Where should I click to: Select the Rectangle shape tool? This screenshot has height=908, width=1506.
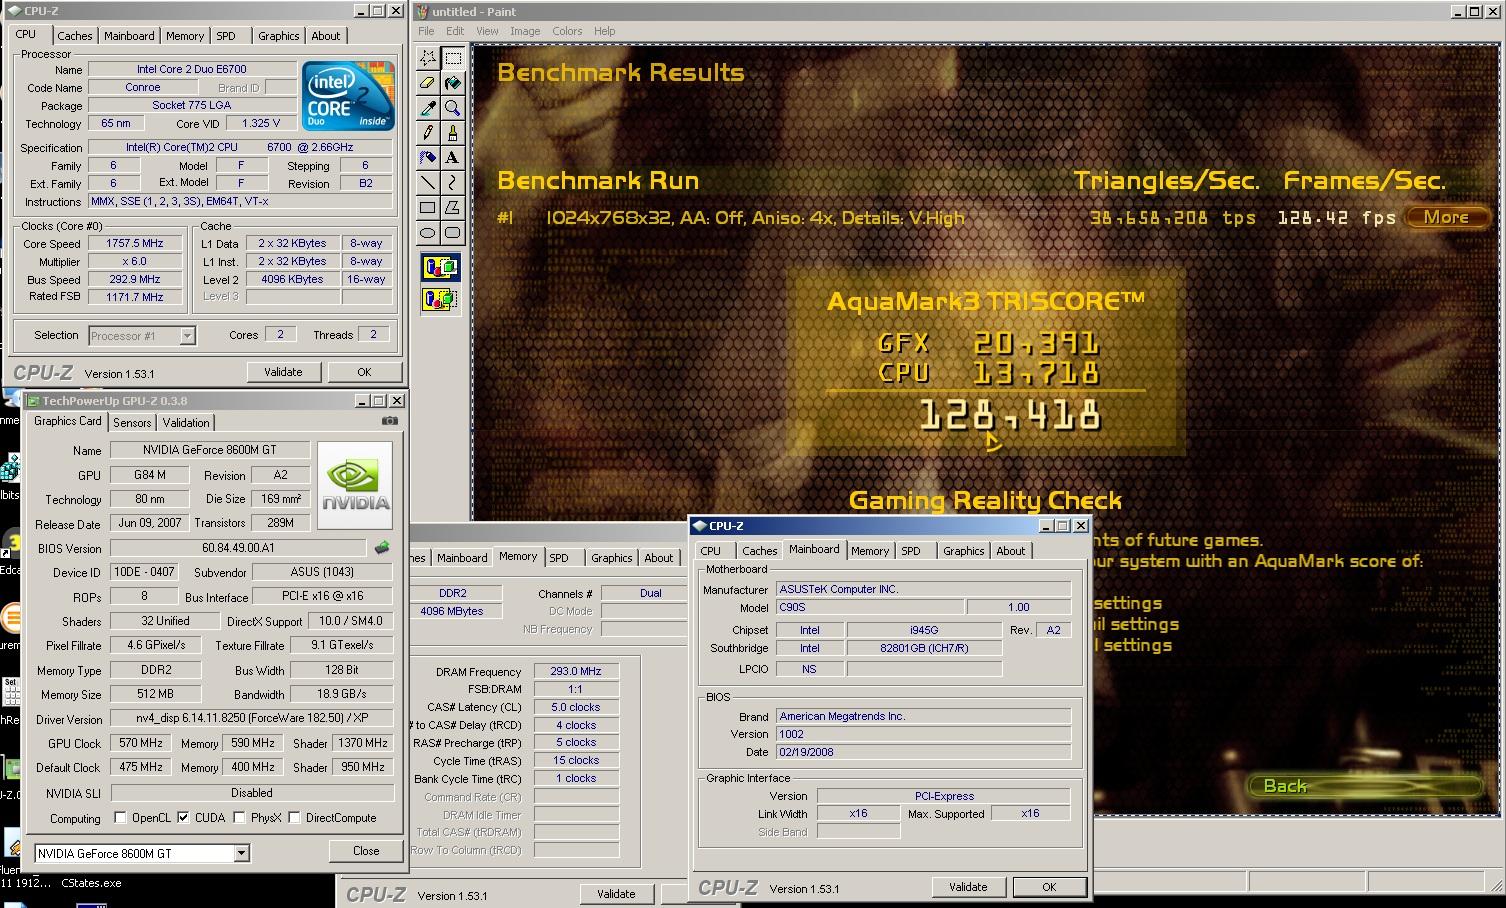click(x=428, y=208)
